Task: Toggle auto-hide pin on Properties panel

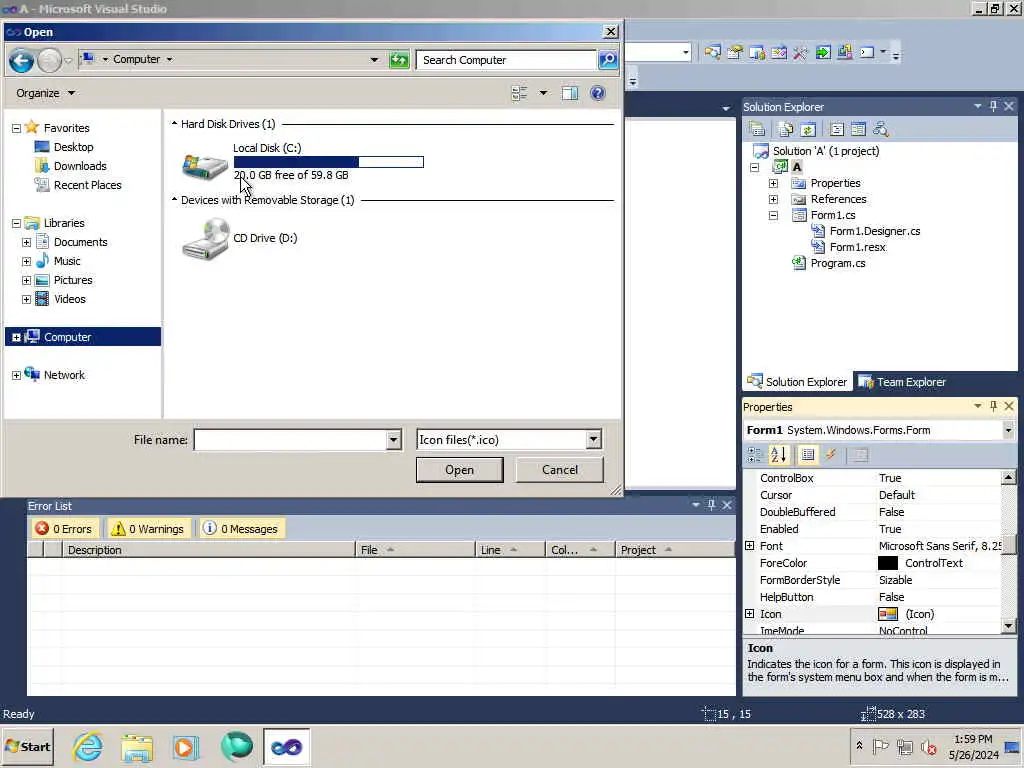Action: (993, 406)
